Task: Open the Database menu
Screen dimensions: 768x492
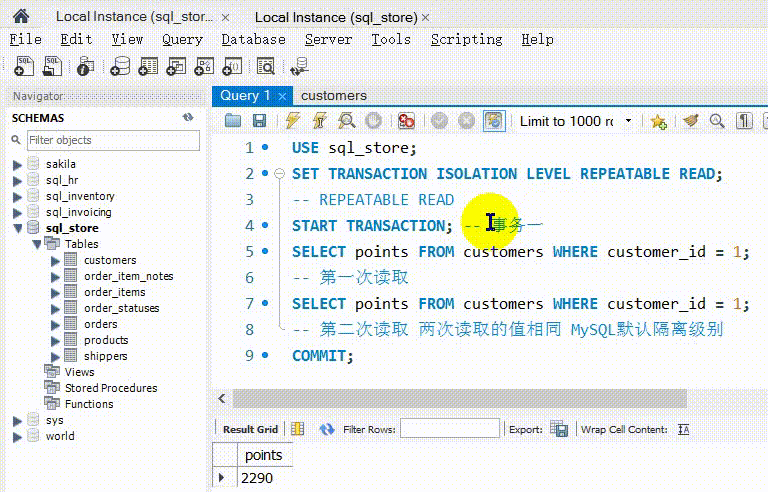Action: pos(253,39)
